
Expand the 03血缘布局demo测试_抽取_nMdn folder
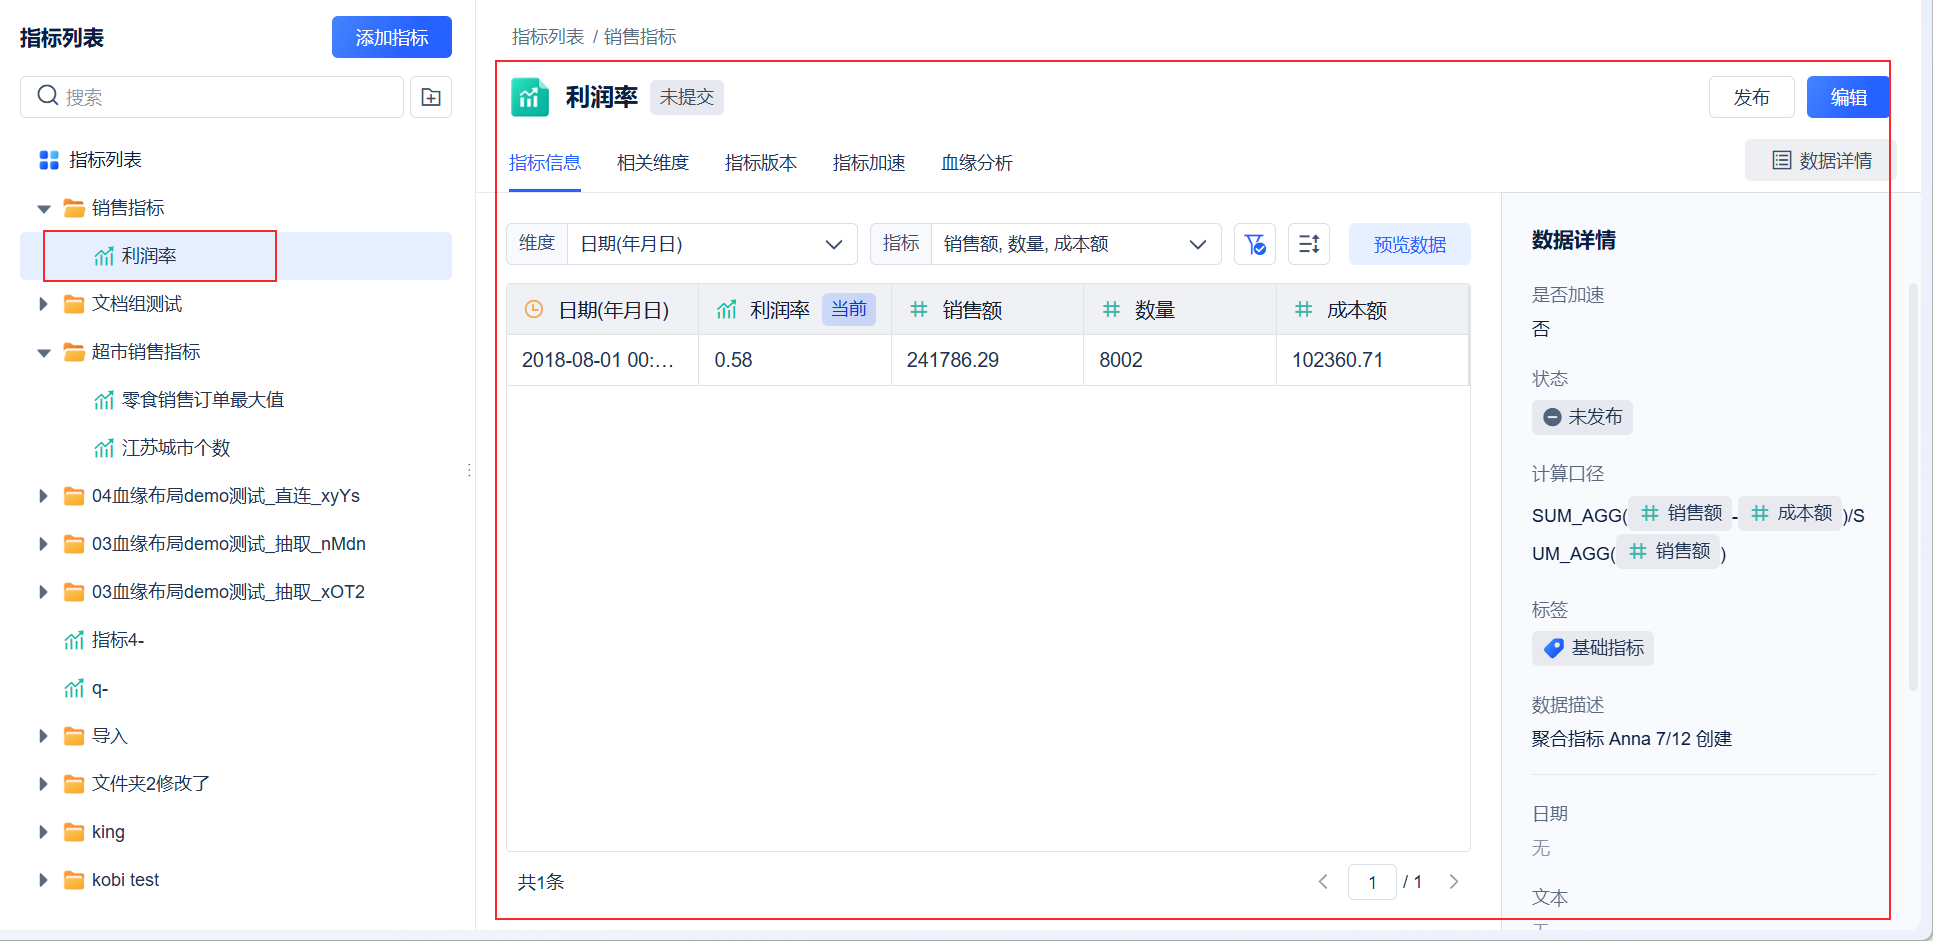coord(44,544)
